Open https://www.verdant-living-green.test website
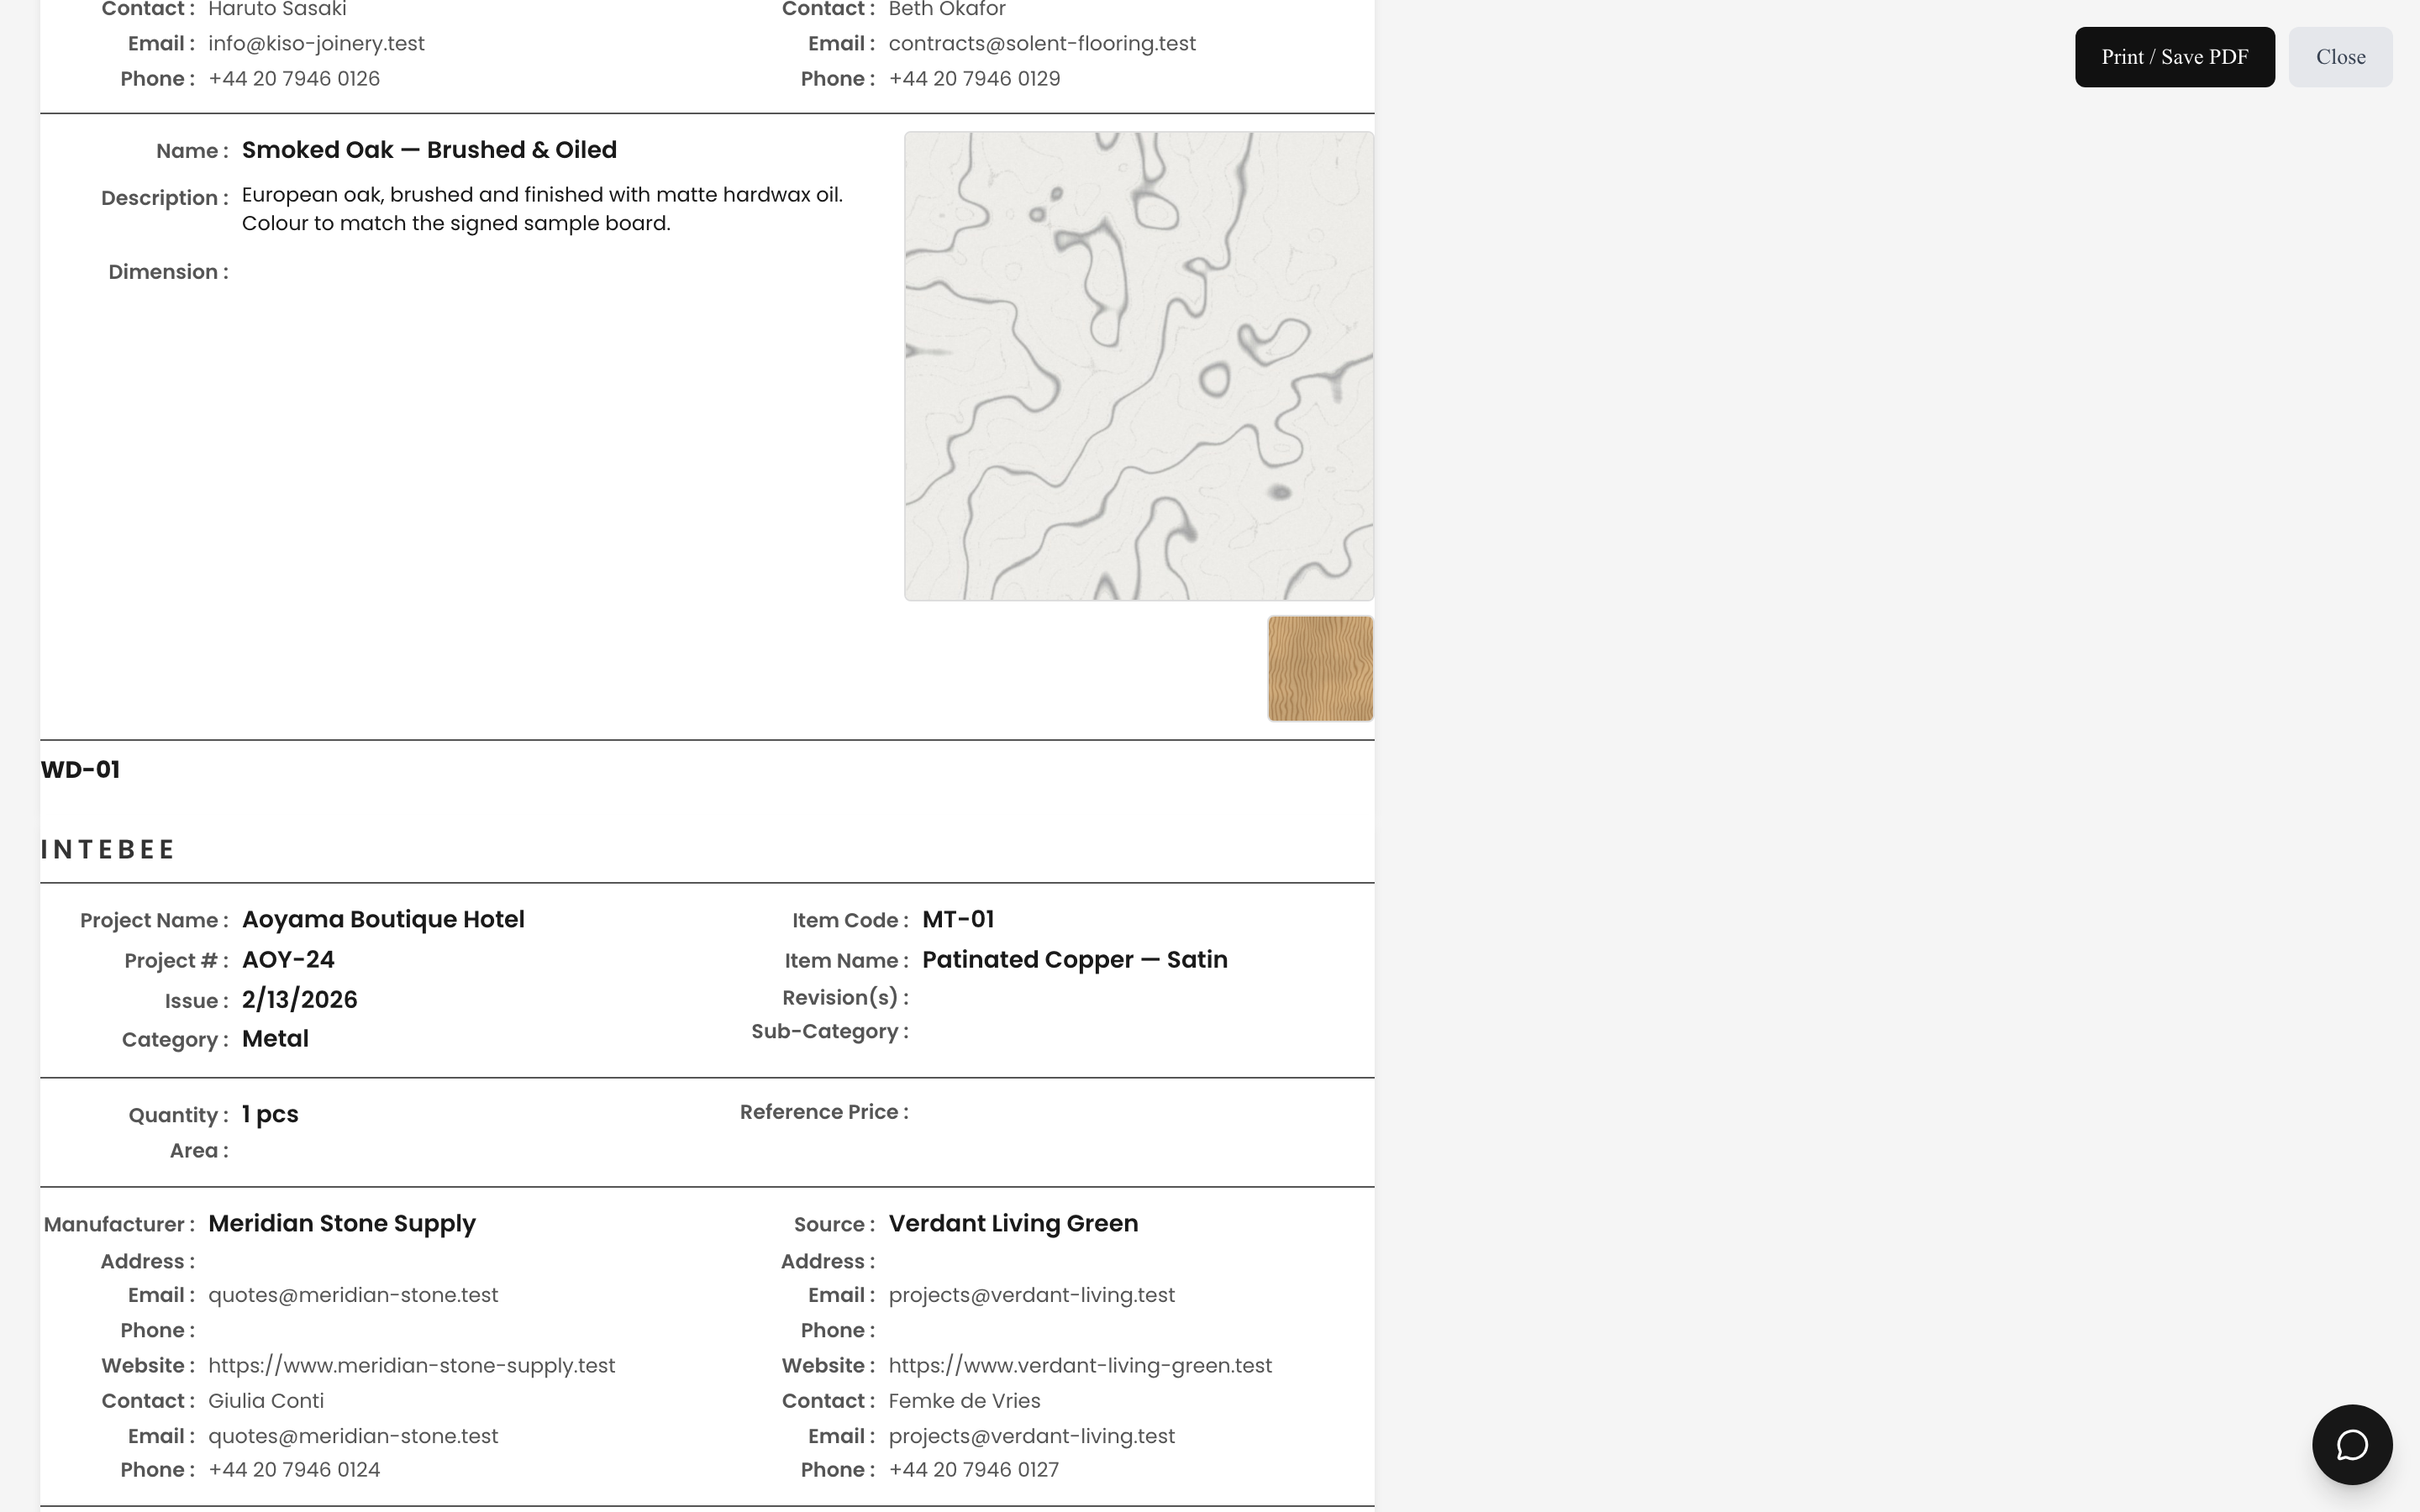 pyautogui.click(x=1080, y=1366)
